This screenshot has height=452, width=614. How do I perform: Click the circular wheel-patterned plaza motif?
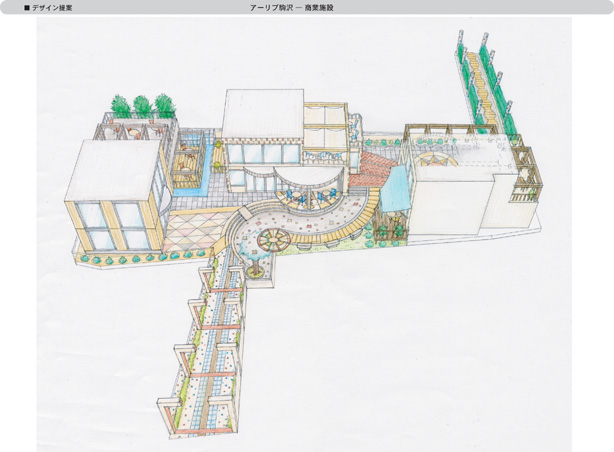[273, 241]
